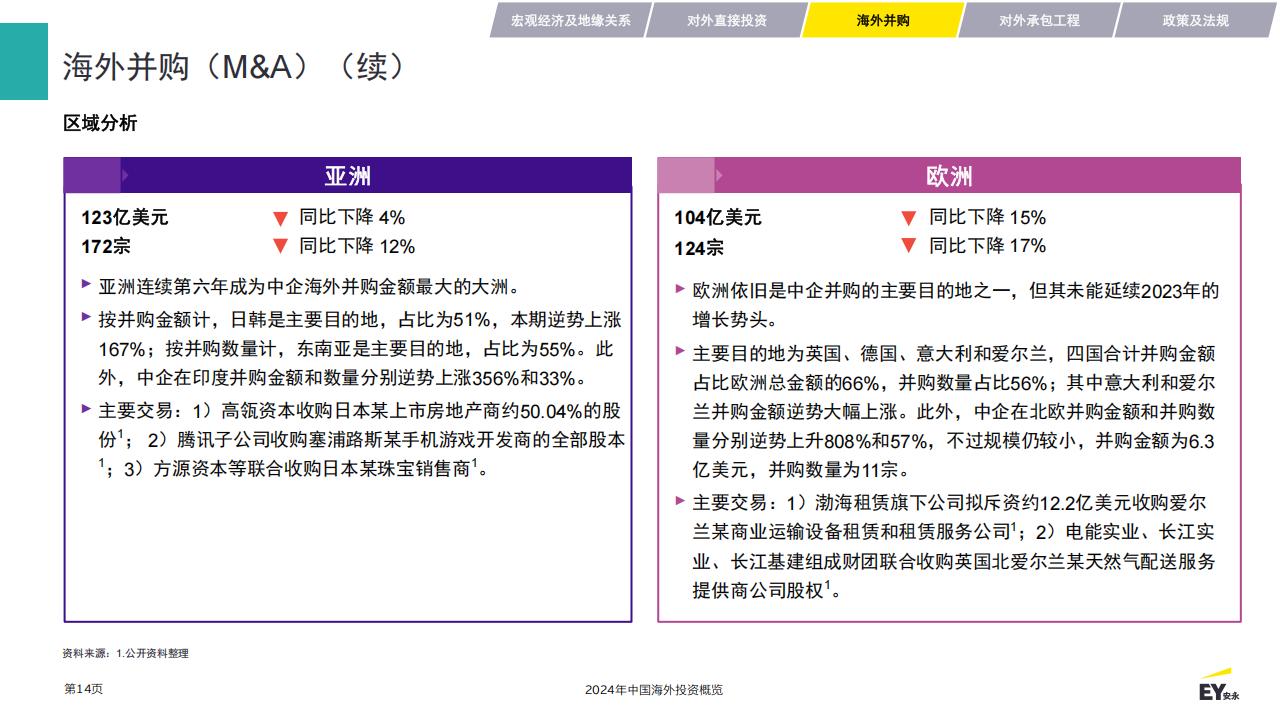Select the 区域分析 subheading

[100, 123]
